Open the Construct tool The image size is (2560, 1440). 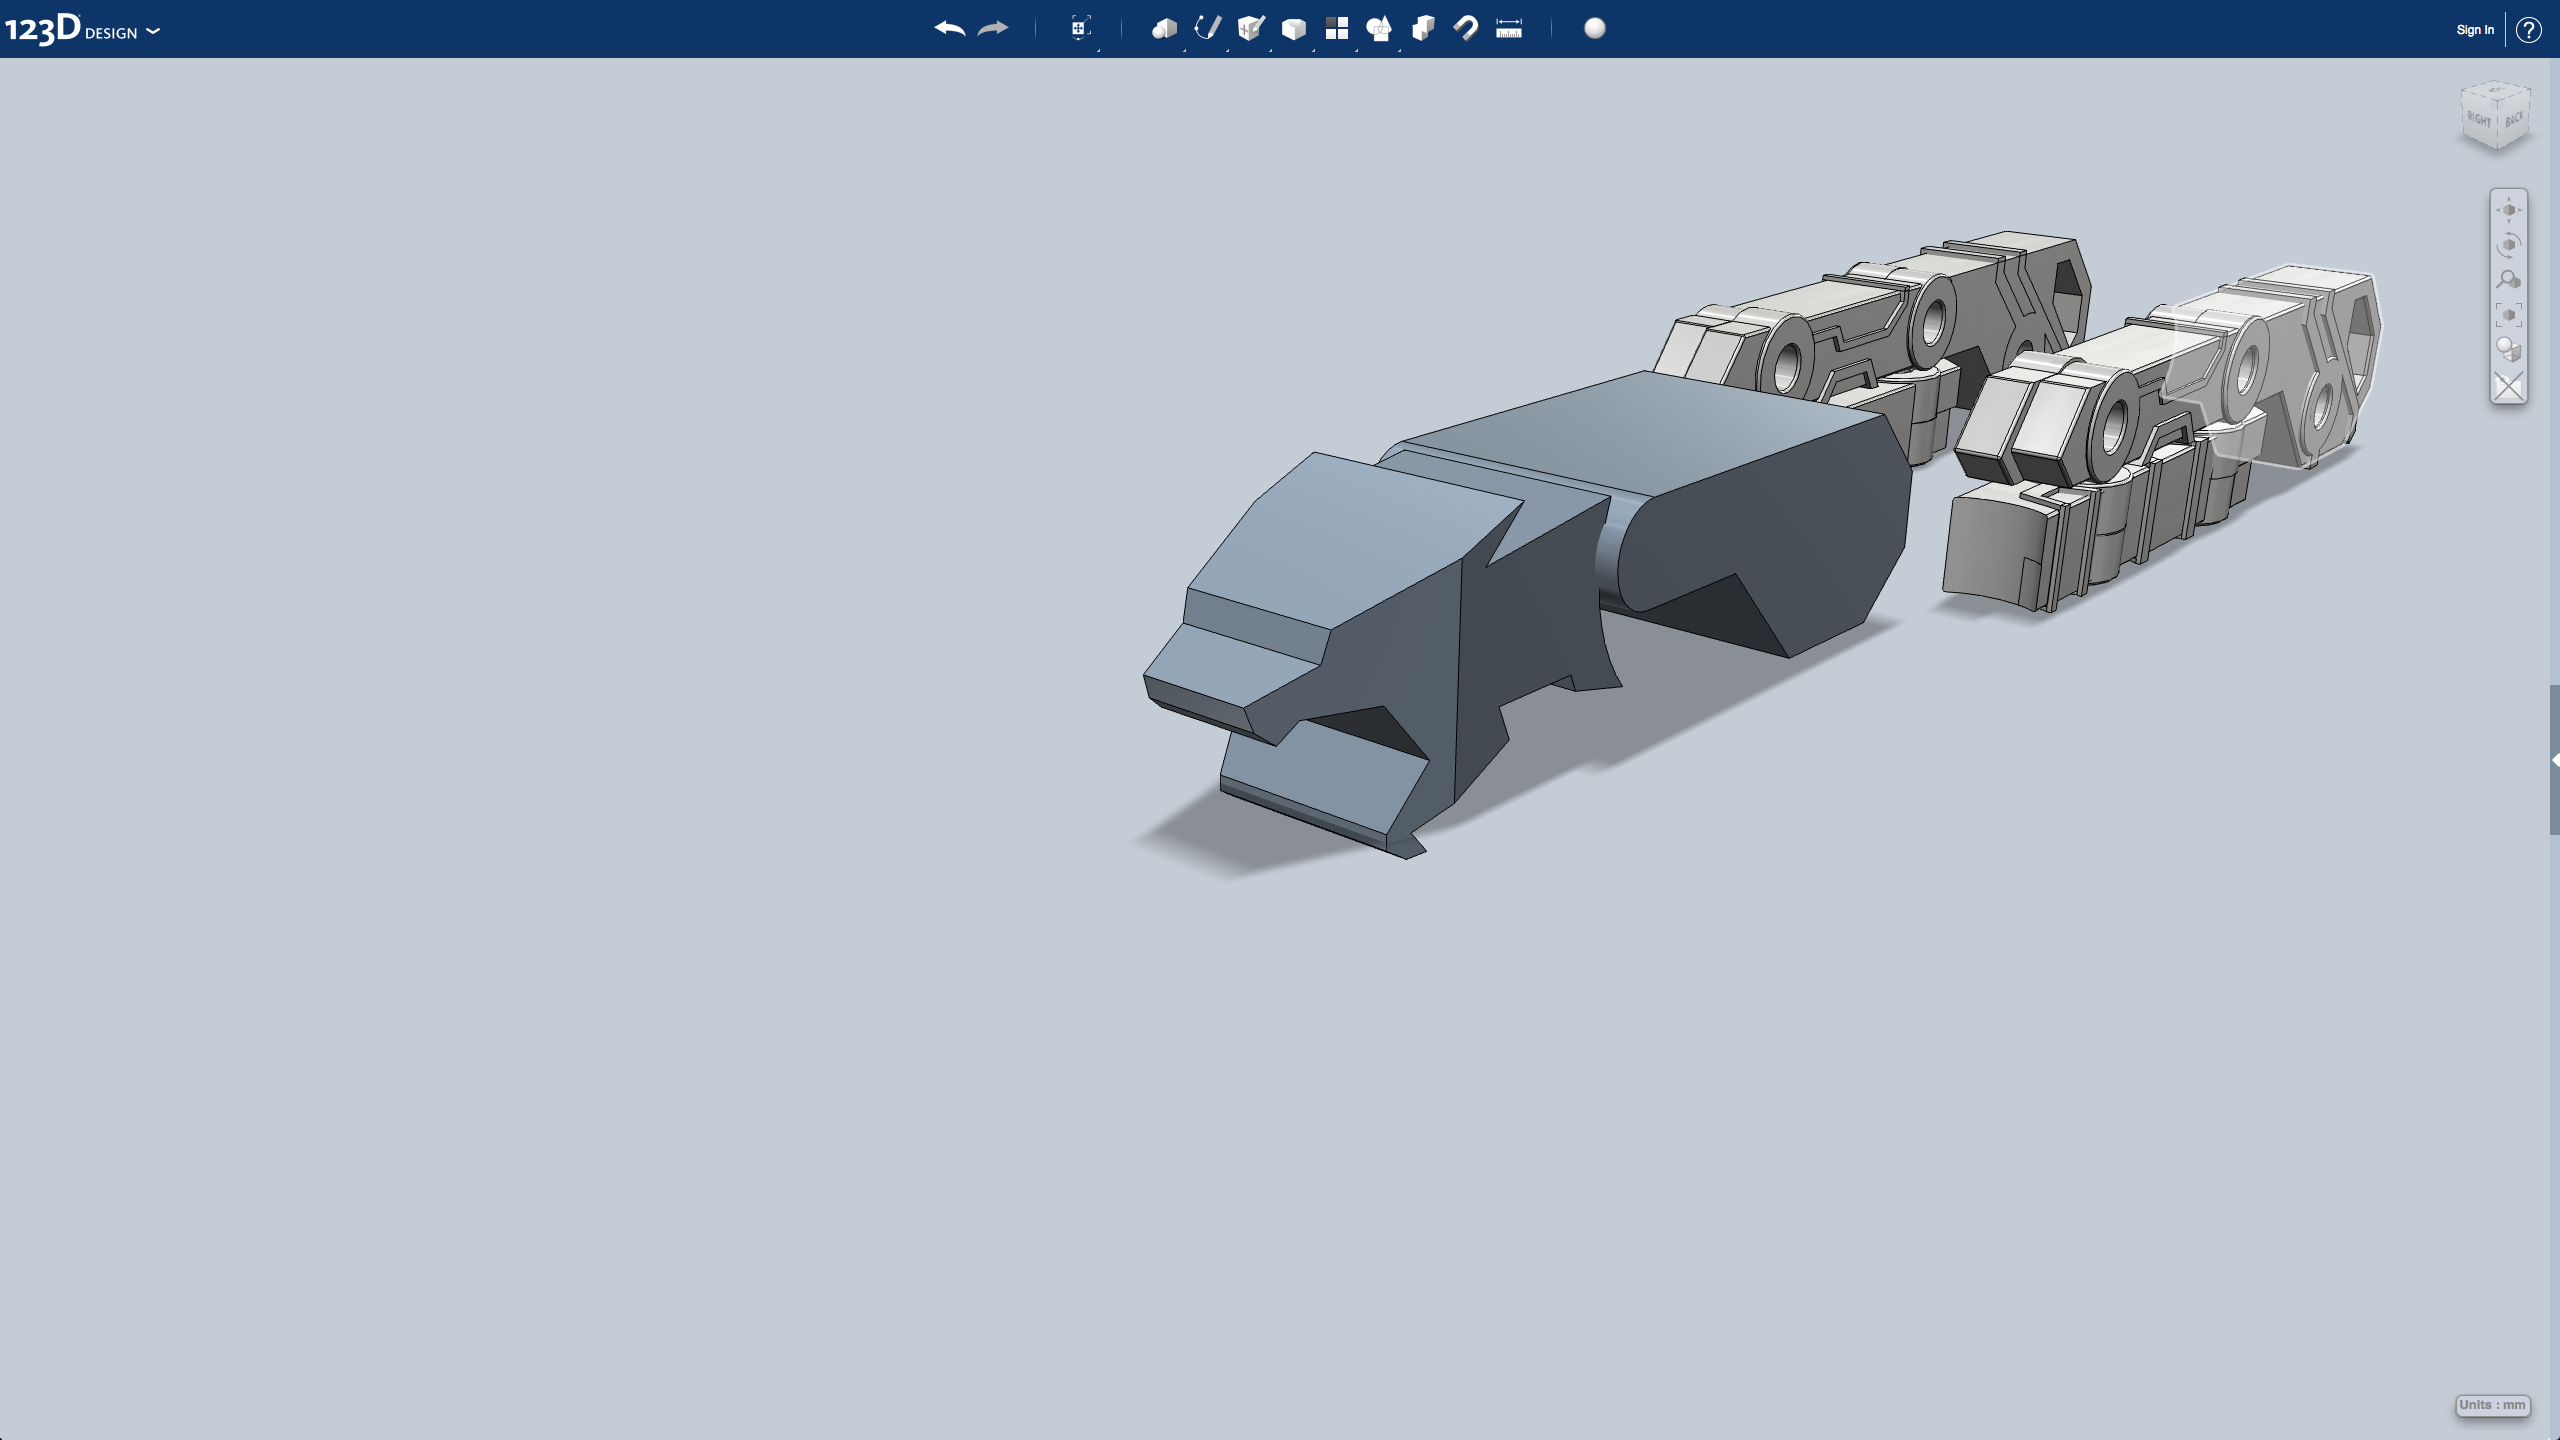point(1251,29)
